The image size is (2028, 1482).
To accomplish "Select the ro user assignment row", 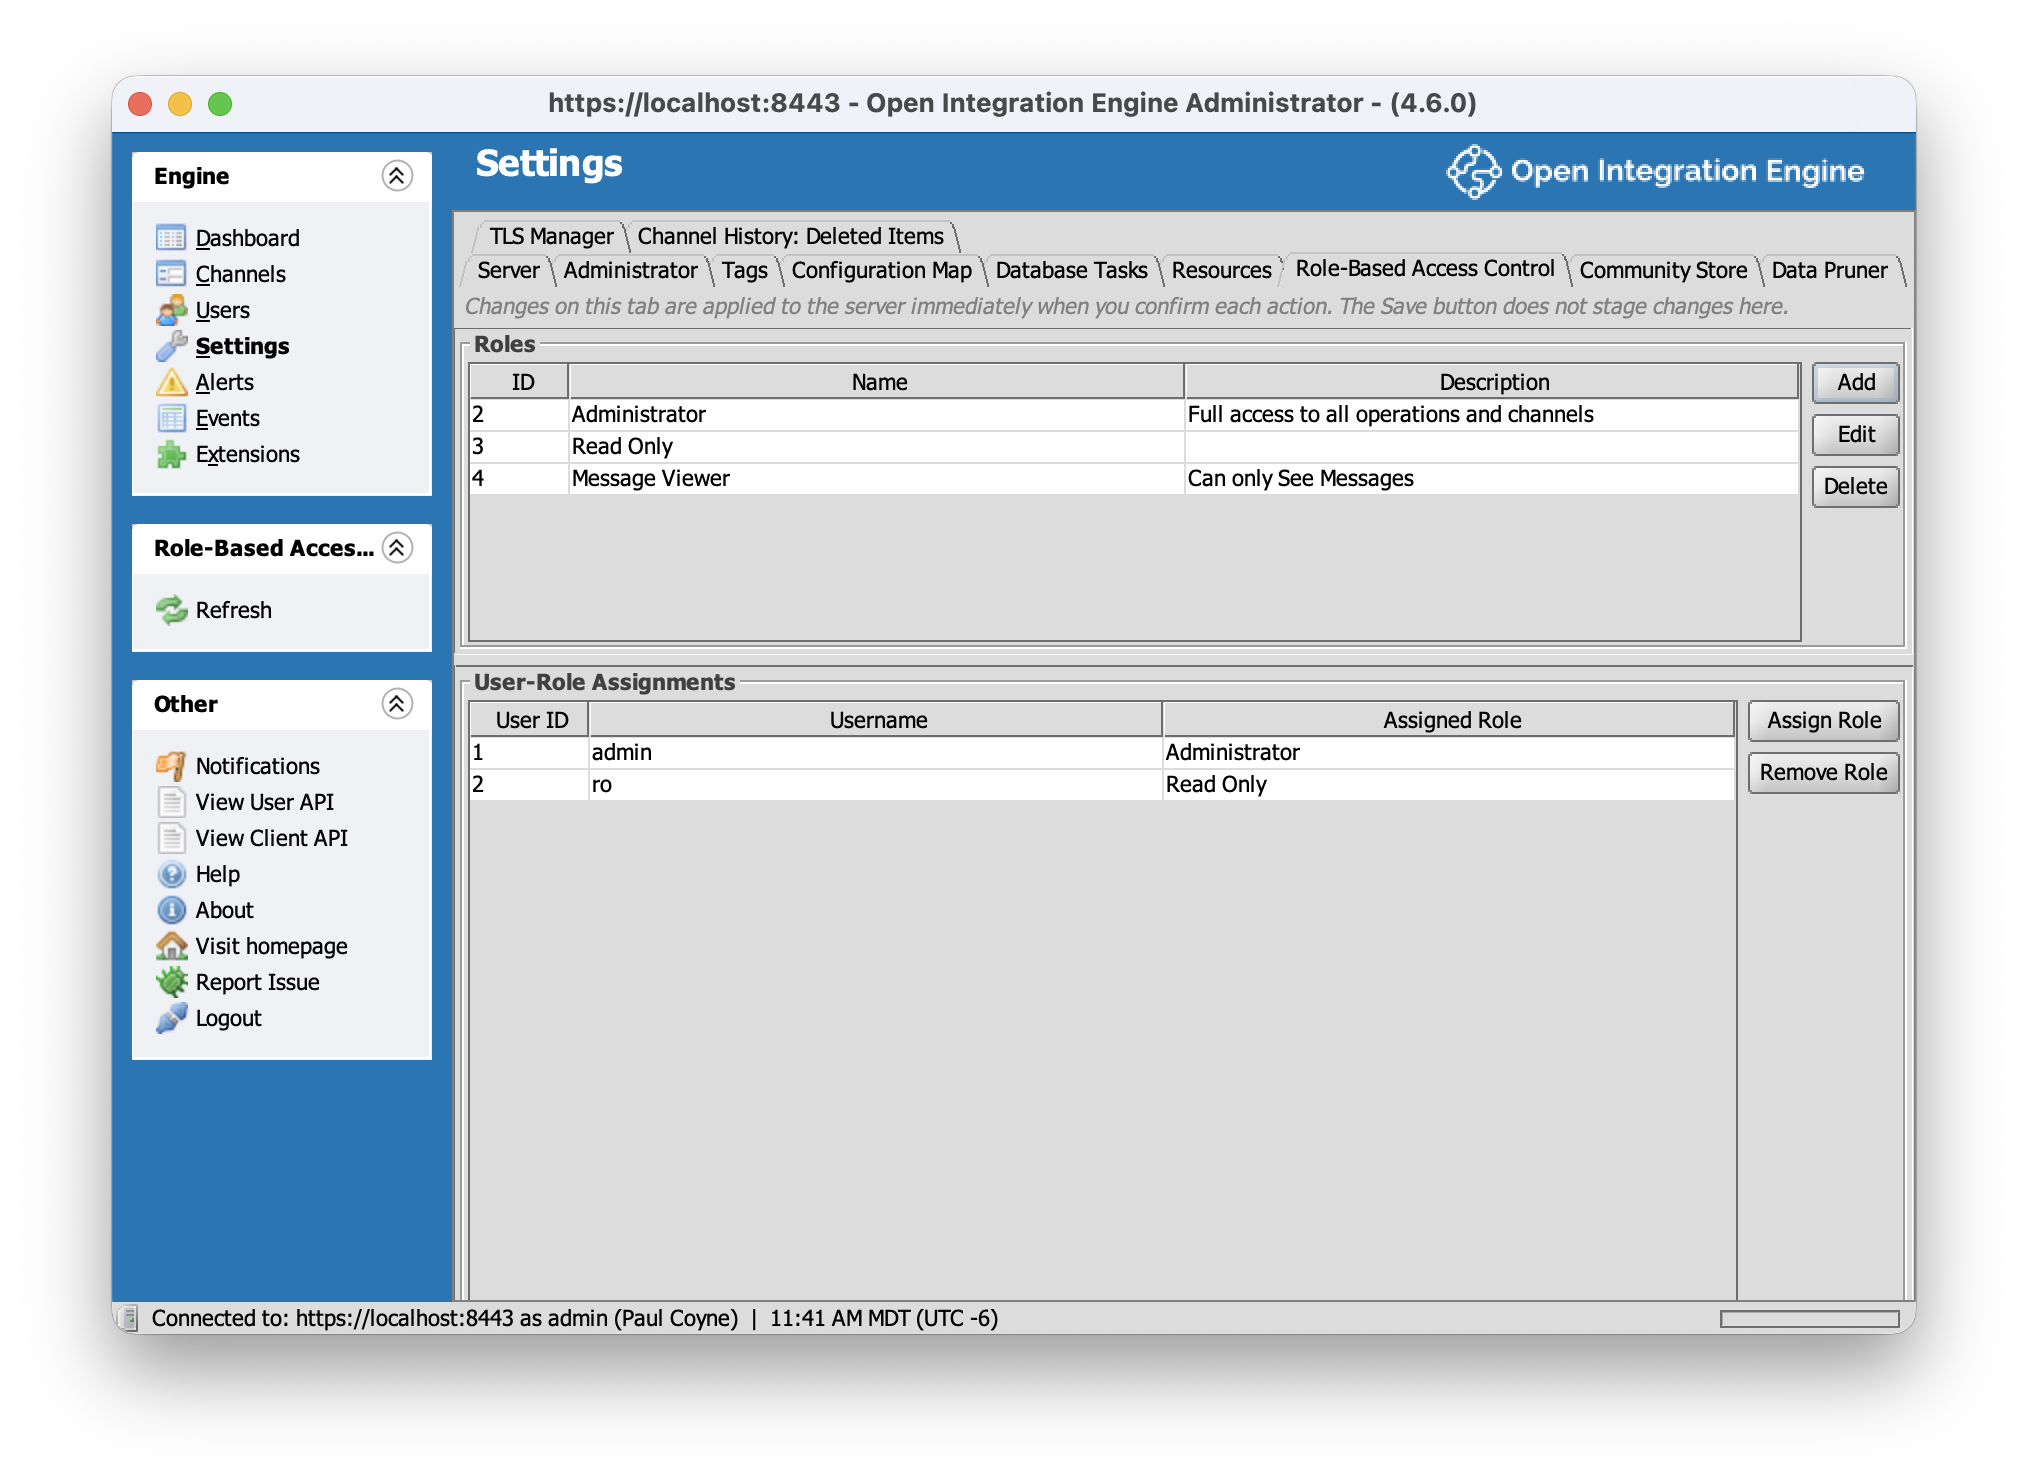I will point(1102,784).
